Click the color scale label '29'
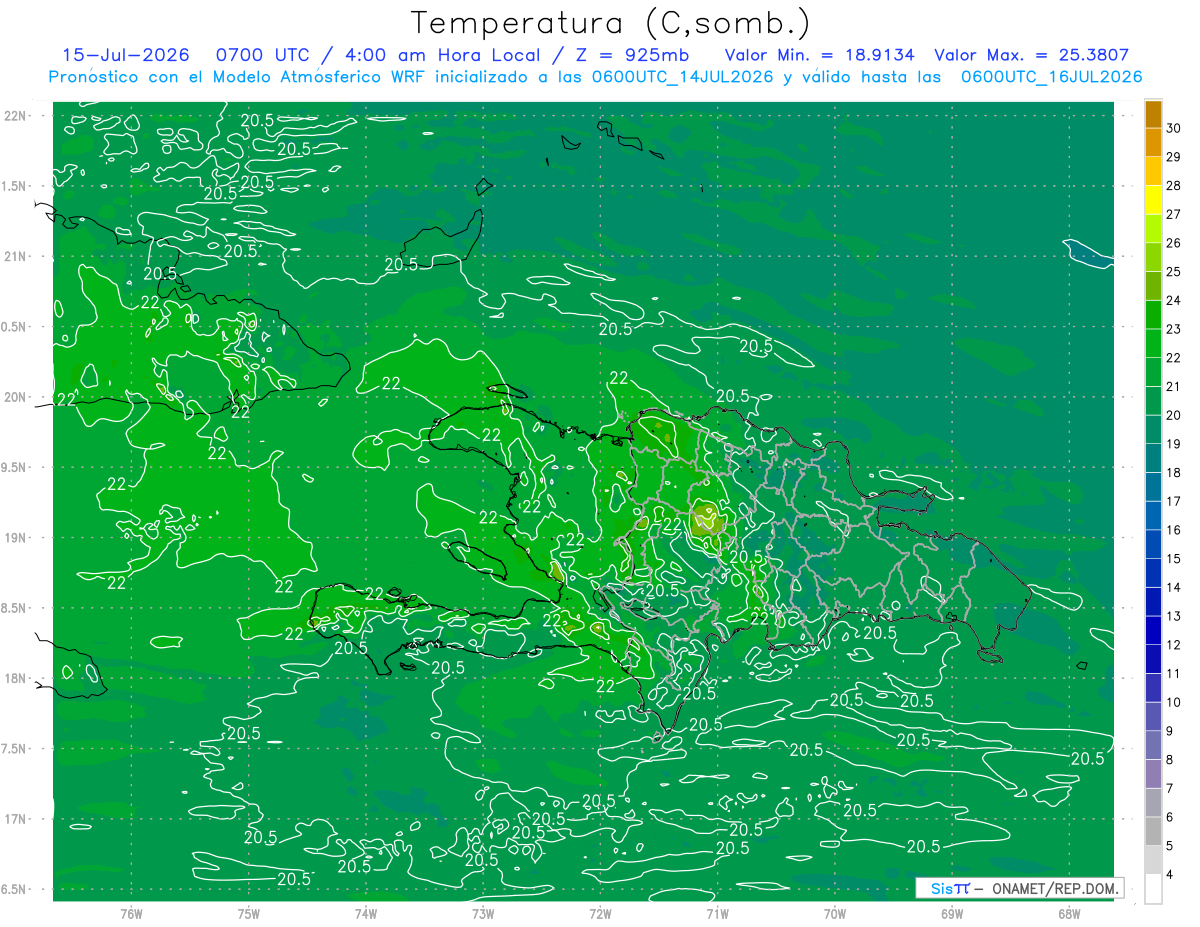1200x927 pixels. click(x=1174, y=157)
